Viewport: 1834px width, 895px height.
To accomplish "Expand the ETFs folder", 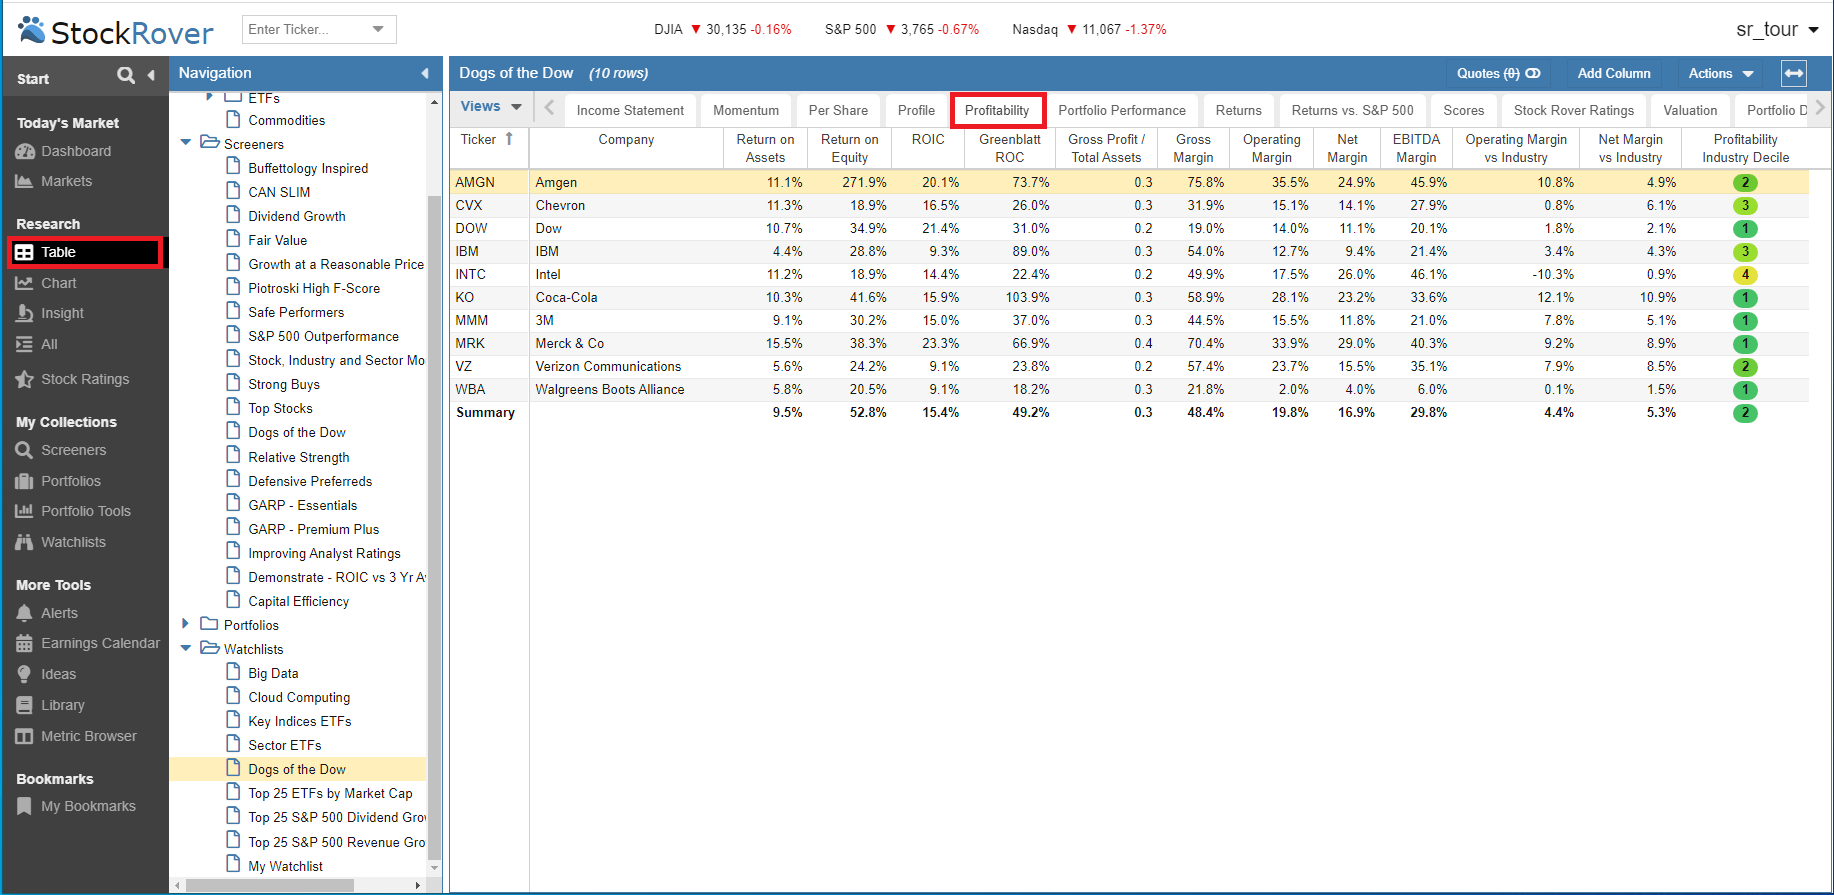I will [x=209, y=97].
